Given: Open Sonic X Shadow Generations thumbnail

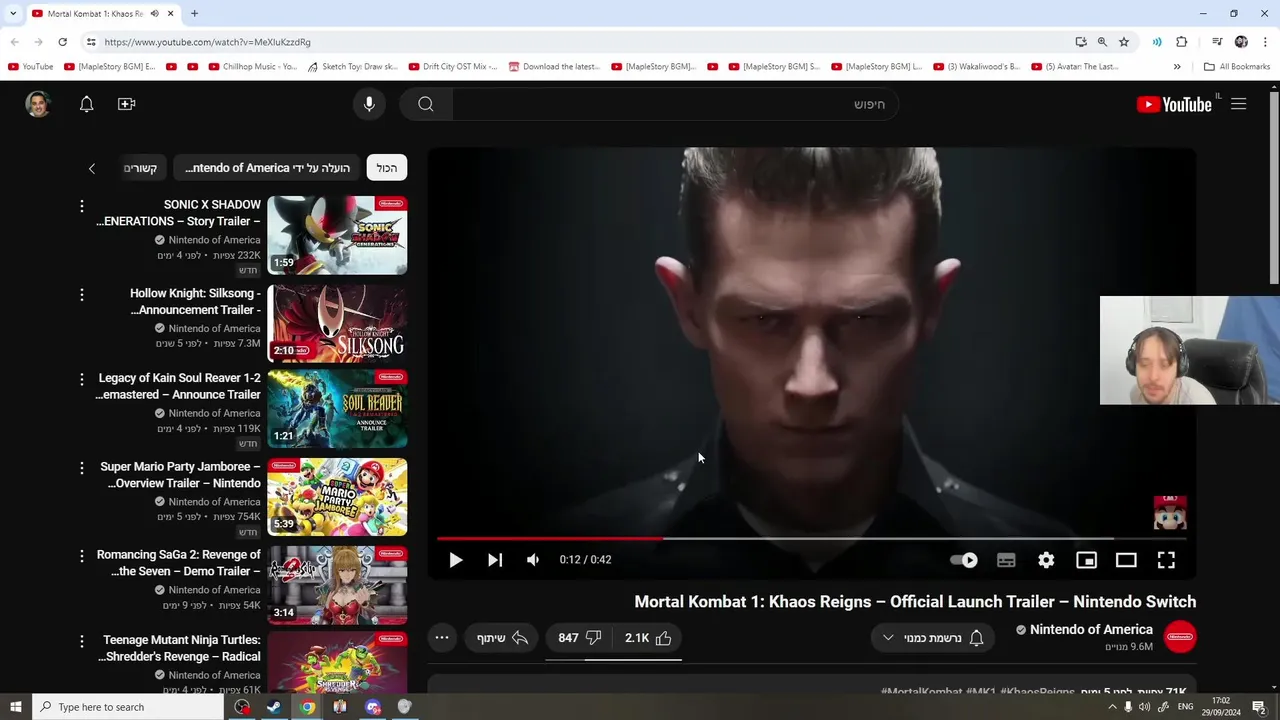Looking at the screenshot, I should tap(337, 235).
